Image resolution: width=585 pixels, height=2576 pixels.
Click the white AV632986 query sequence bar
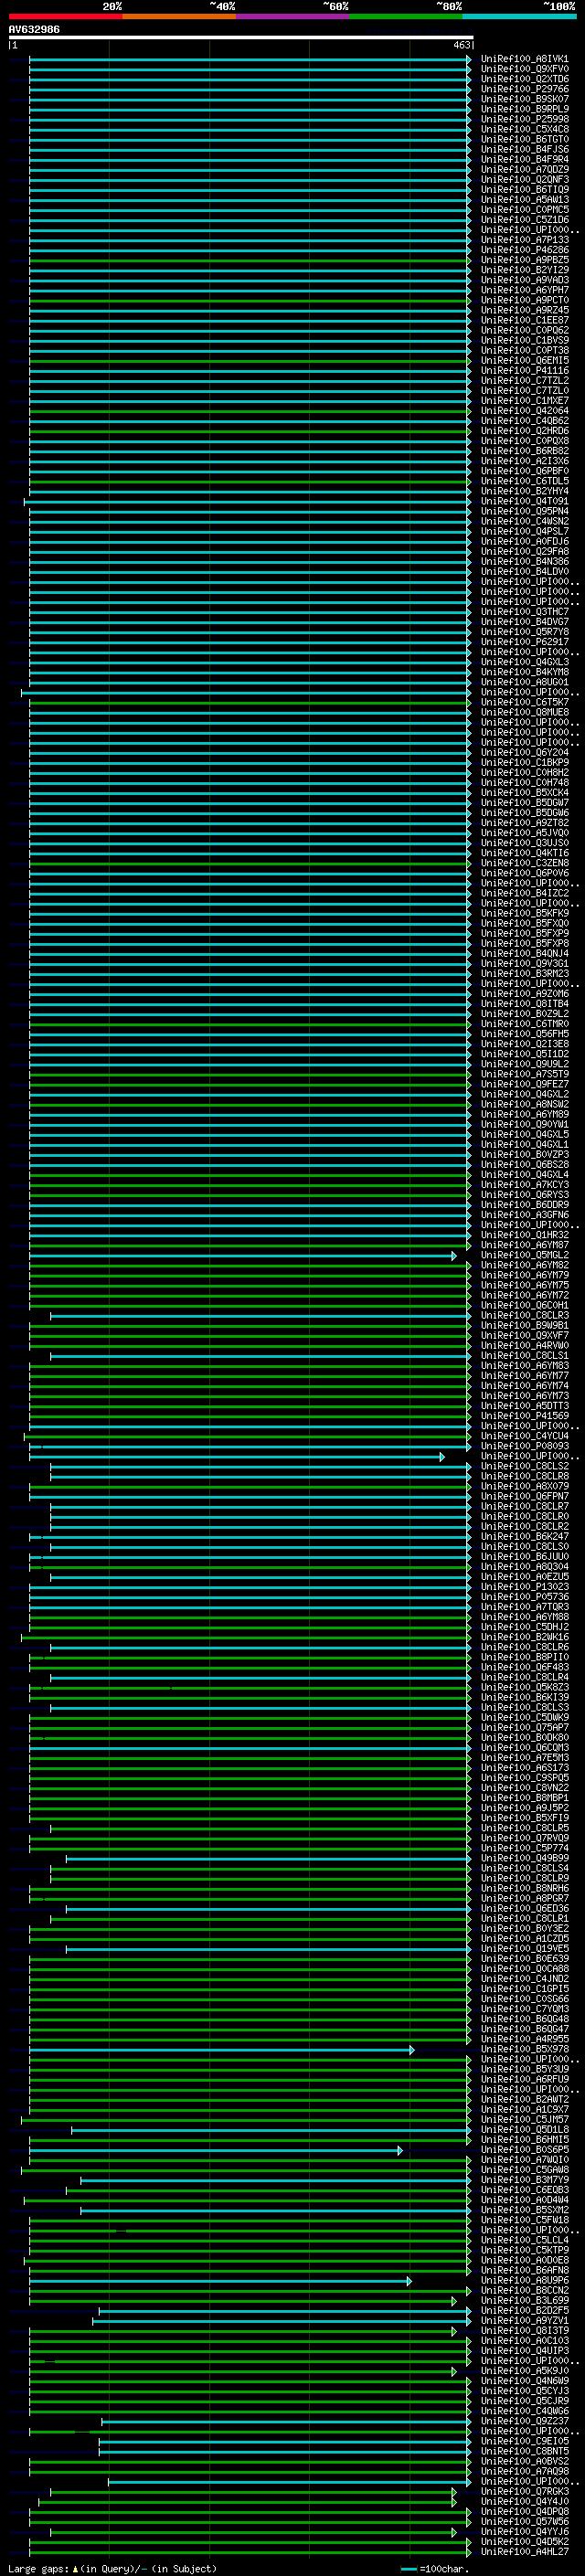240,37
